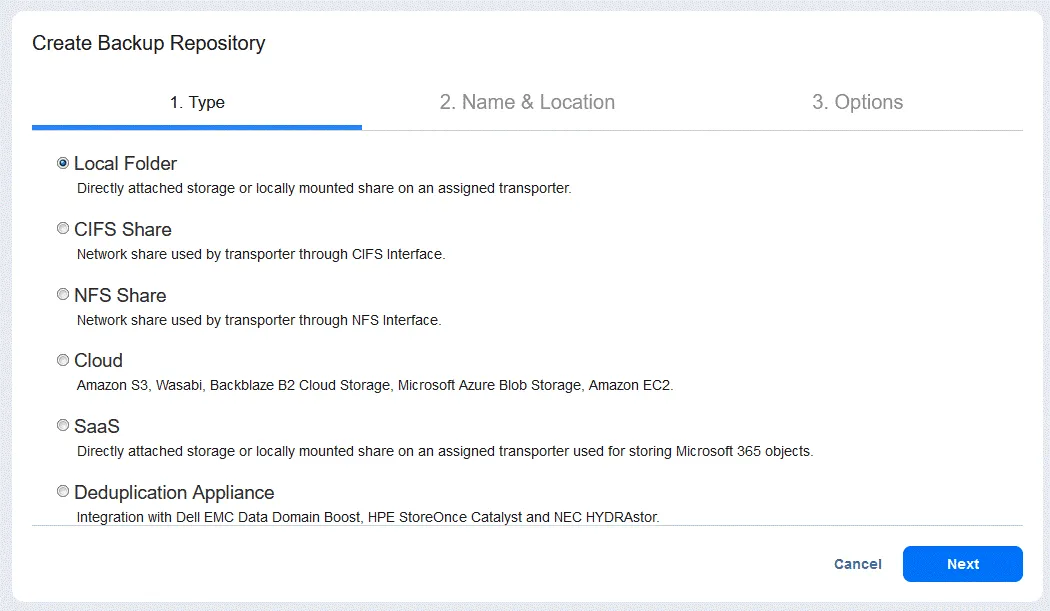Choose the Deduplication Appliance radio button
The width and height of the screenshot is (1050, 611).
pos(64,492)
